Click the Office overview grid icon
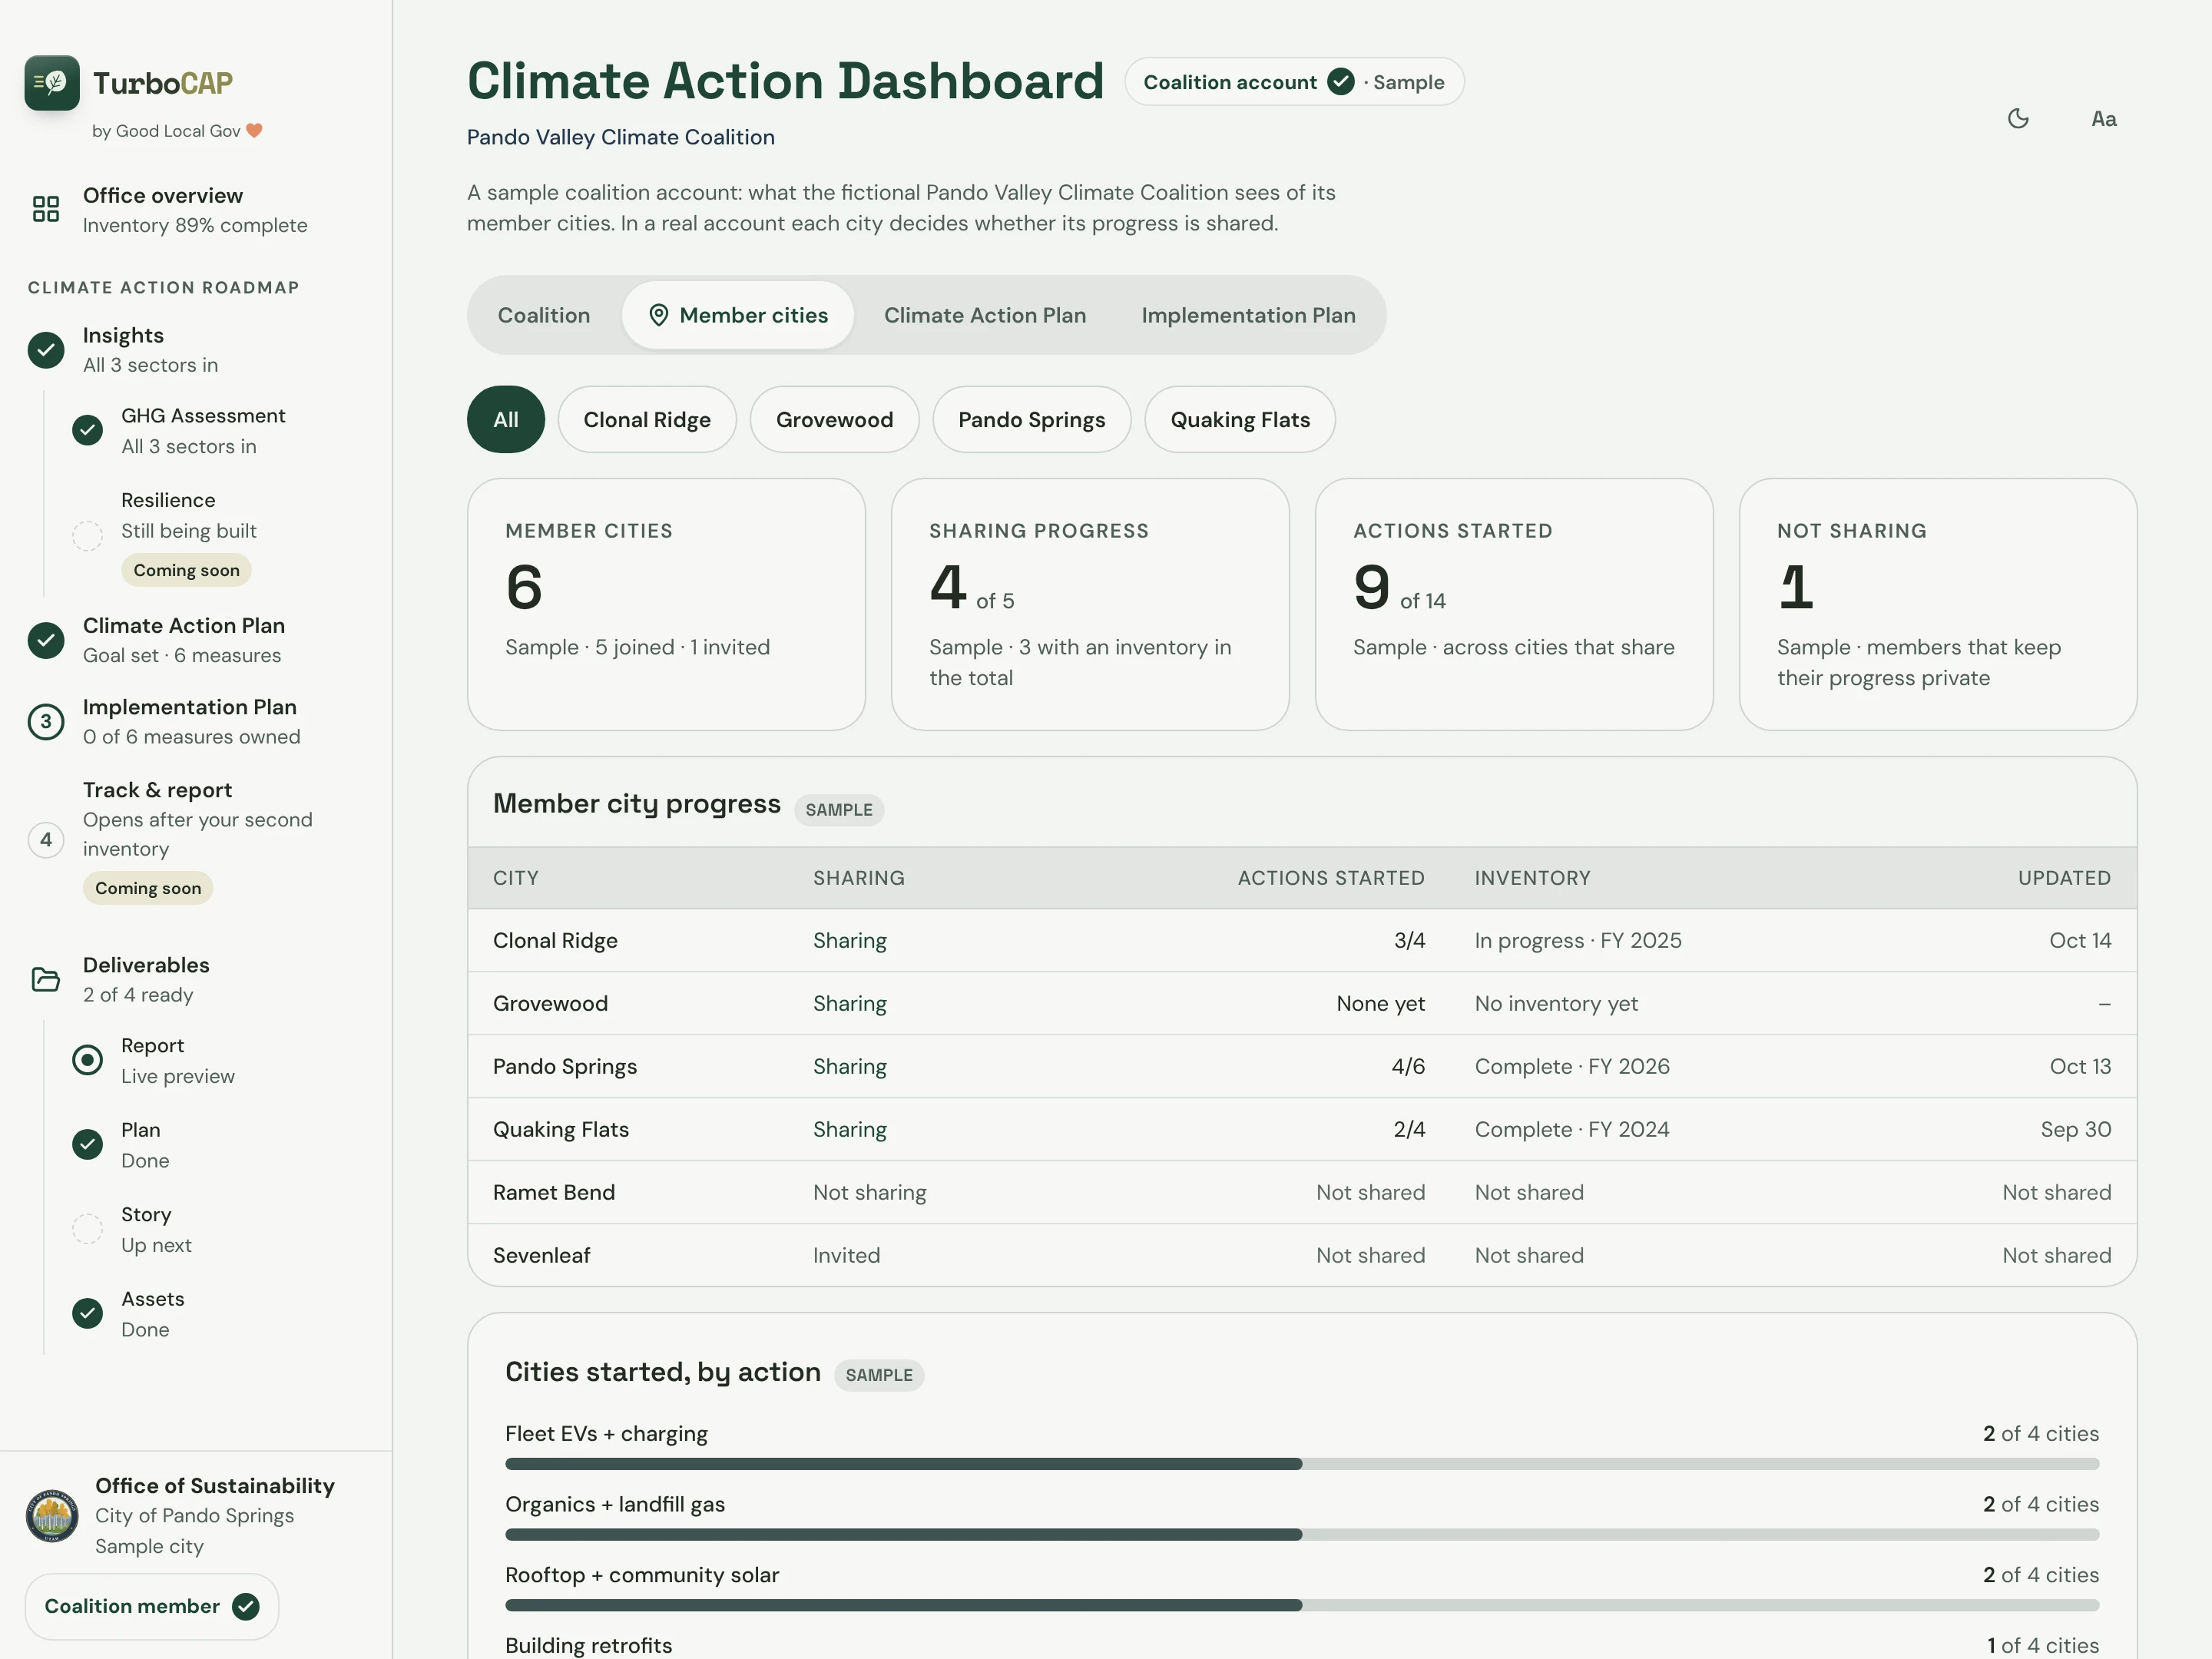The width and height of the screenshot is (2212, 1659). [46, 209]
